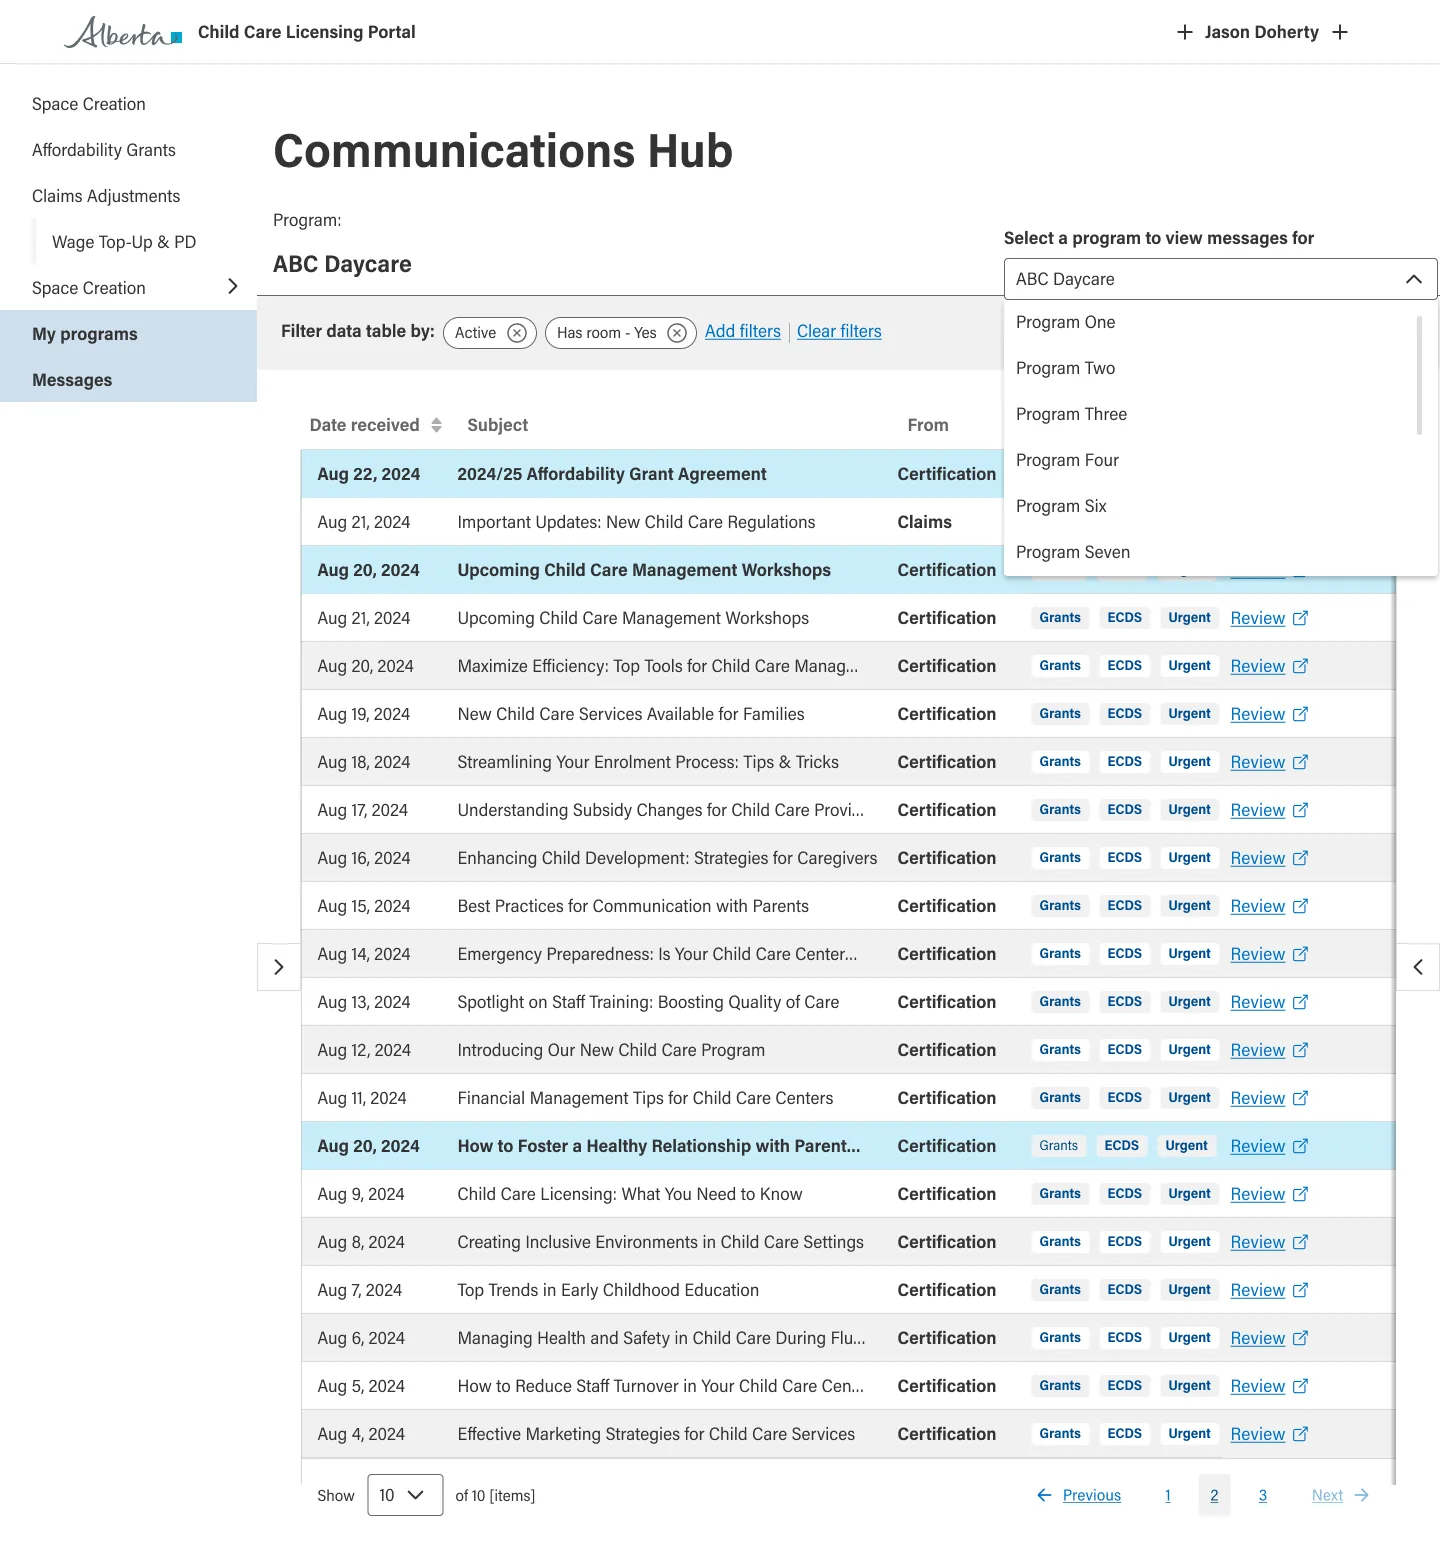Click the left-edge arrow beside the table
The height and width of the screenshot is (1564, 1440).
tap(279, 967)
